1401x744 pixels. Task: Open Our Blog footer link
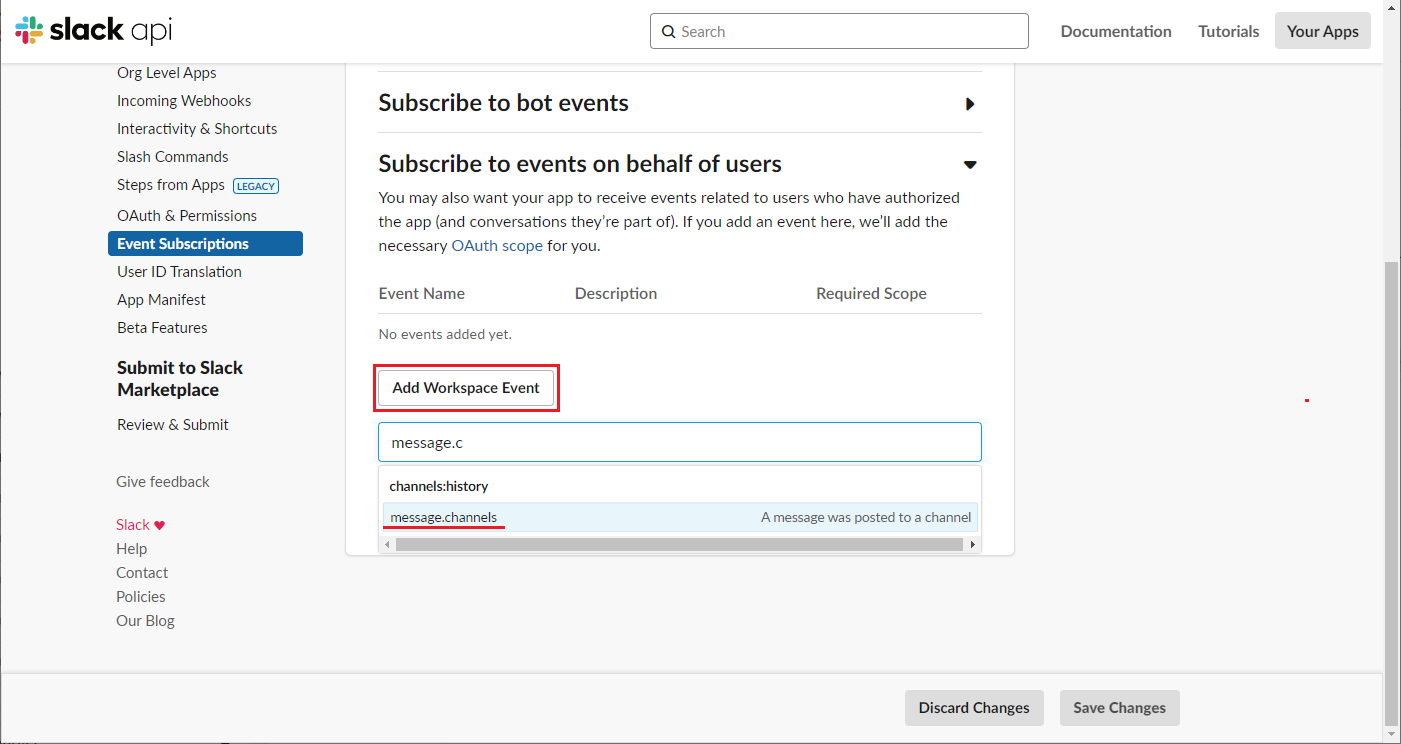click(x=145, y=621)
